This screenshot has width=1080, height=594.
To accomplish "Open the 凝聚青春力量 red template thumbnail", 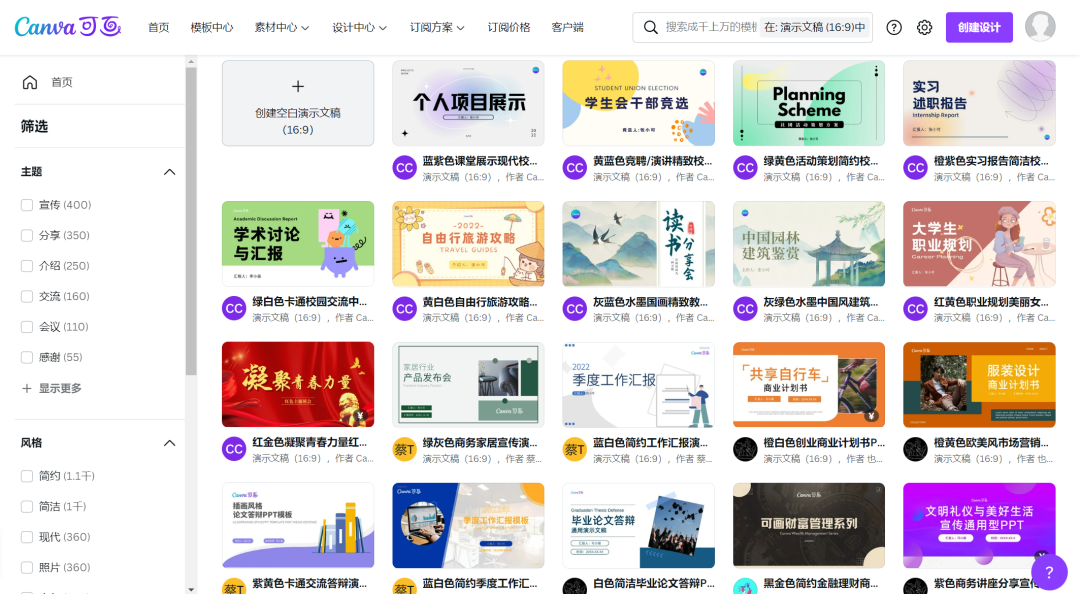I will [298, 384].
